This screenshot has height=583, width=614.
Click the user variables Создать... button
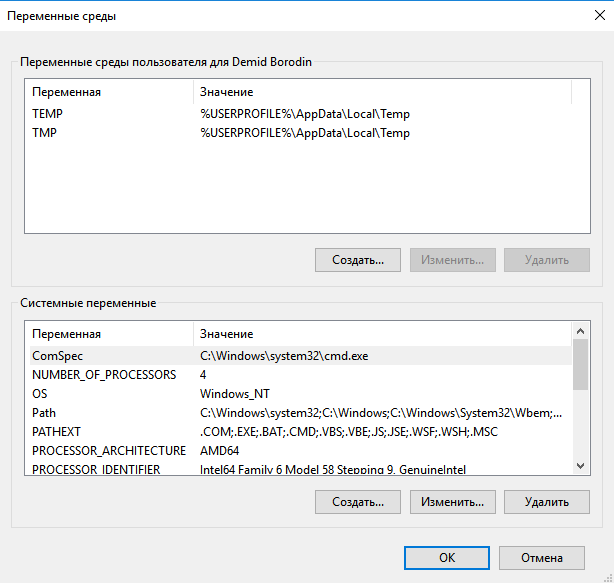point(358,260)
